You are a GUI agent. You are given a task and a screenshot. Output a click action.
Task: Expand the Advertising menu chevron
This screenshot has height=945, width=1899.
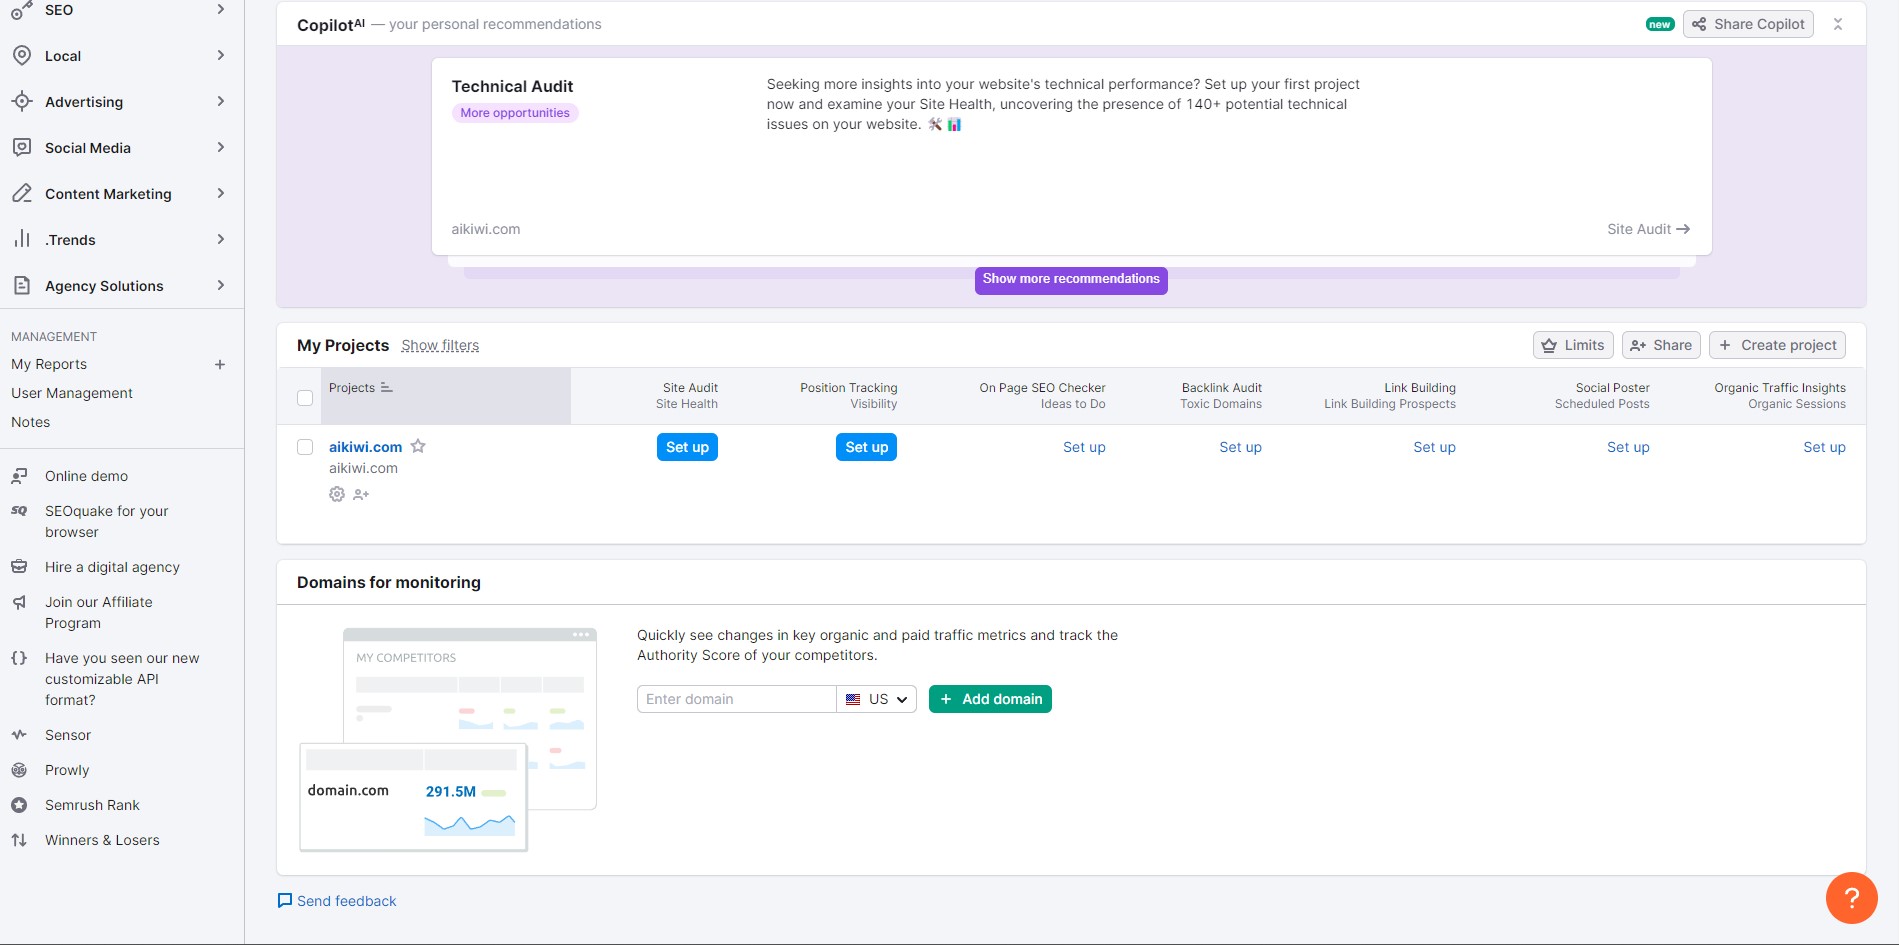(x=221, y=102)
